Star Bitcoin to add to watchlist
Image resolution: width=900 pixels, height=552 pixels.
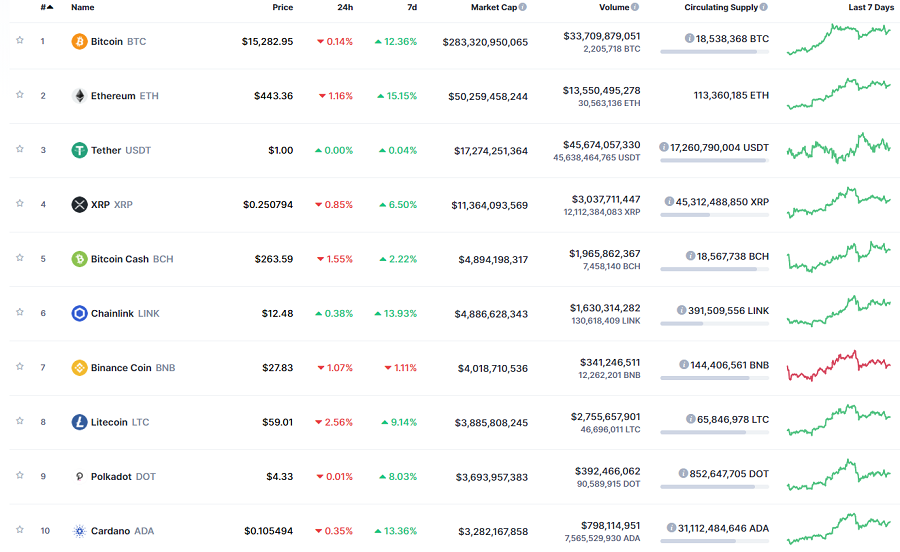click(x=20, y=40)
